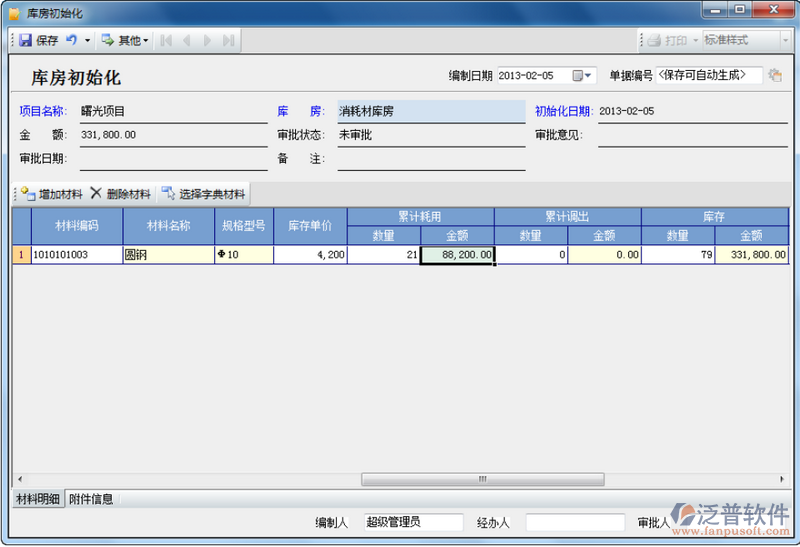
Task: Open the dropdown arrow beside undo
Action: click(x=87, y=41)
